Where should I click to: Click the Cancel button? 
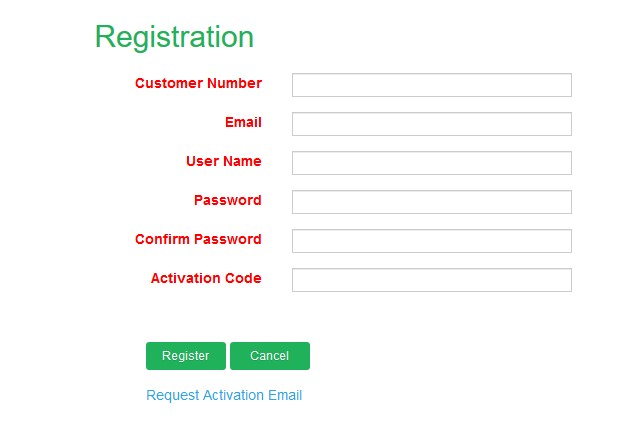269,356
